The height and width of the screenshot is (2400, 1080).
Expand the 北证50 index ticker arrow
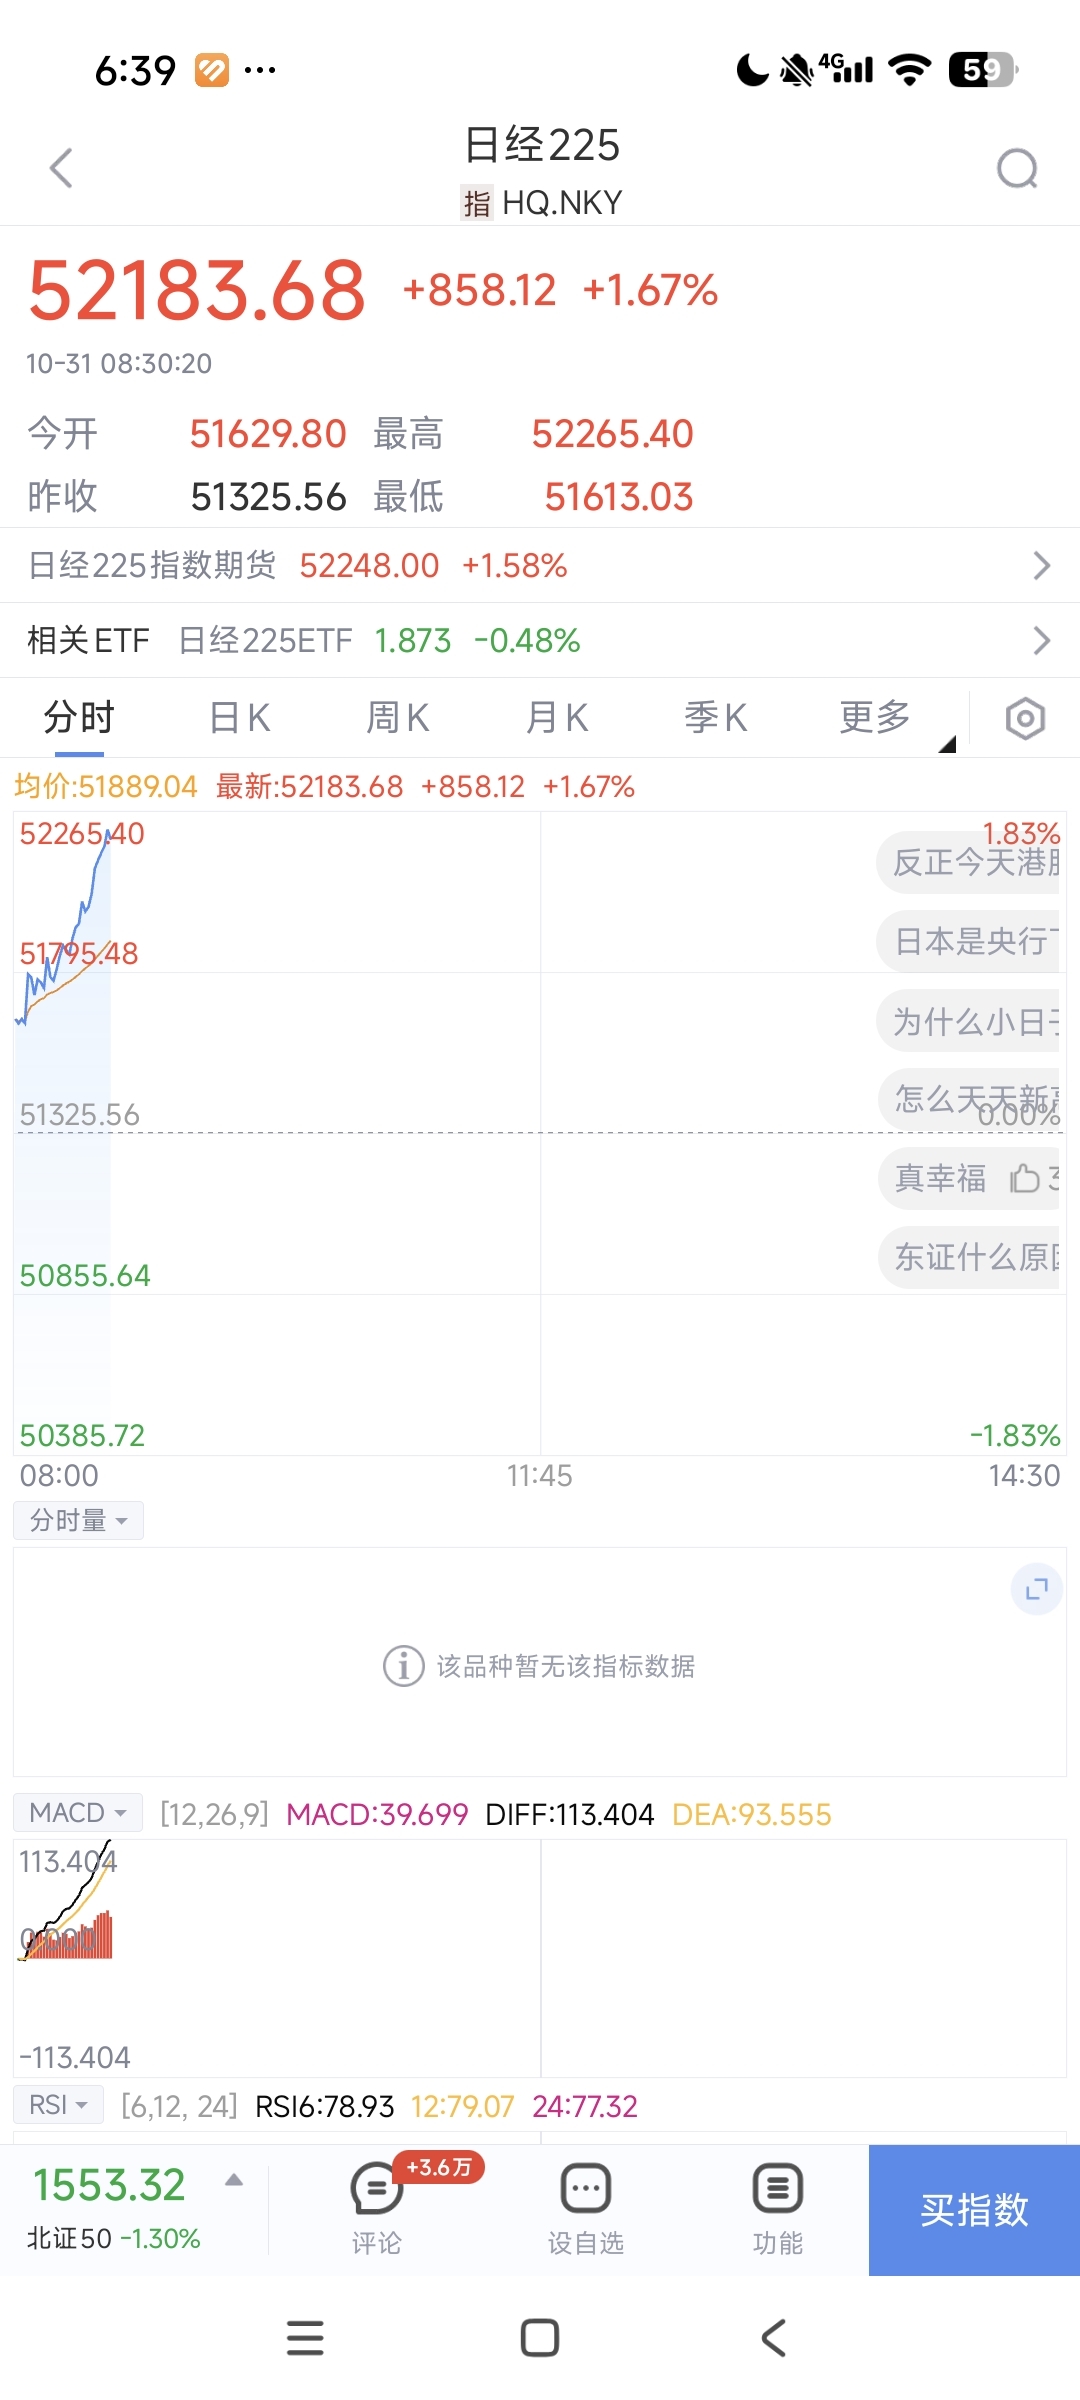click(x=234, y=2180)
